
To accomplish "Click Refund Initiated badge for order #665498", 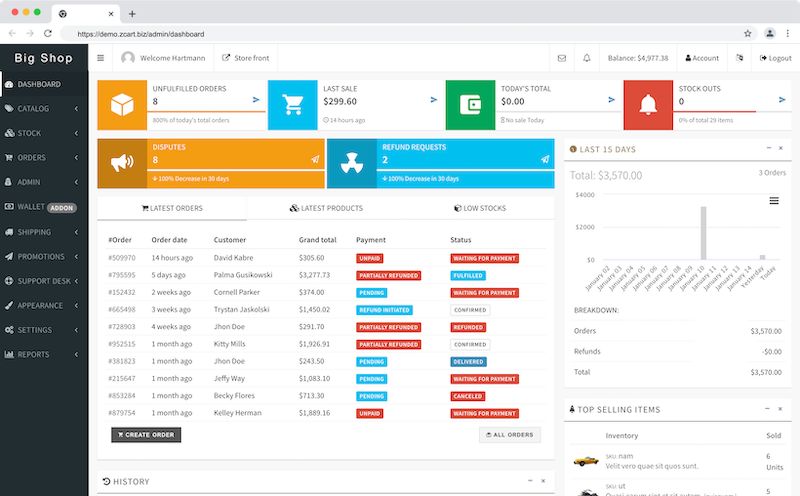I will click(384, 310).
